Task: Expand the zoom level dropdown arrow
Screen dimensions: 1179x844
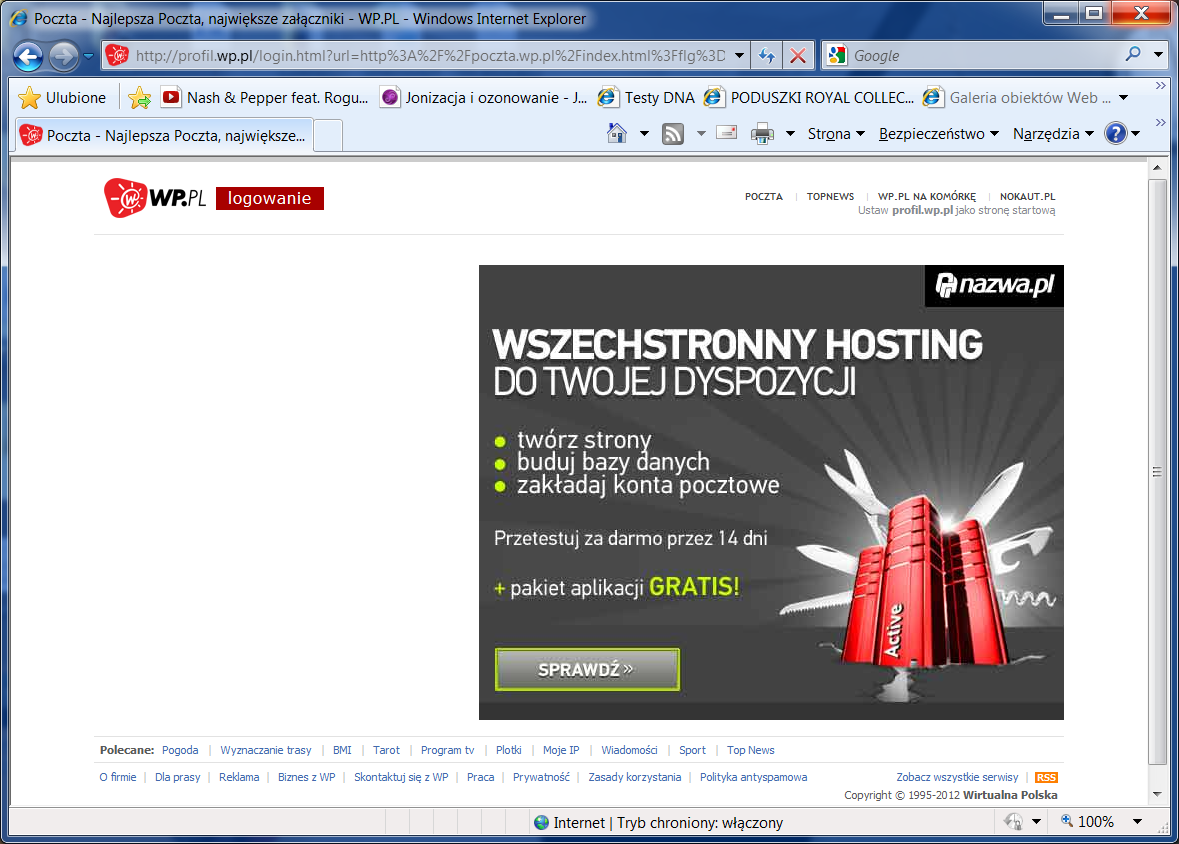Action: 1137,821
